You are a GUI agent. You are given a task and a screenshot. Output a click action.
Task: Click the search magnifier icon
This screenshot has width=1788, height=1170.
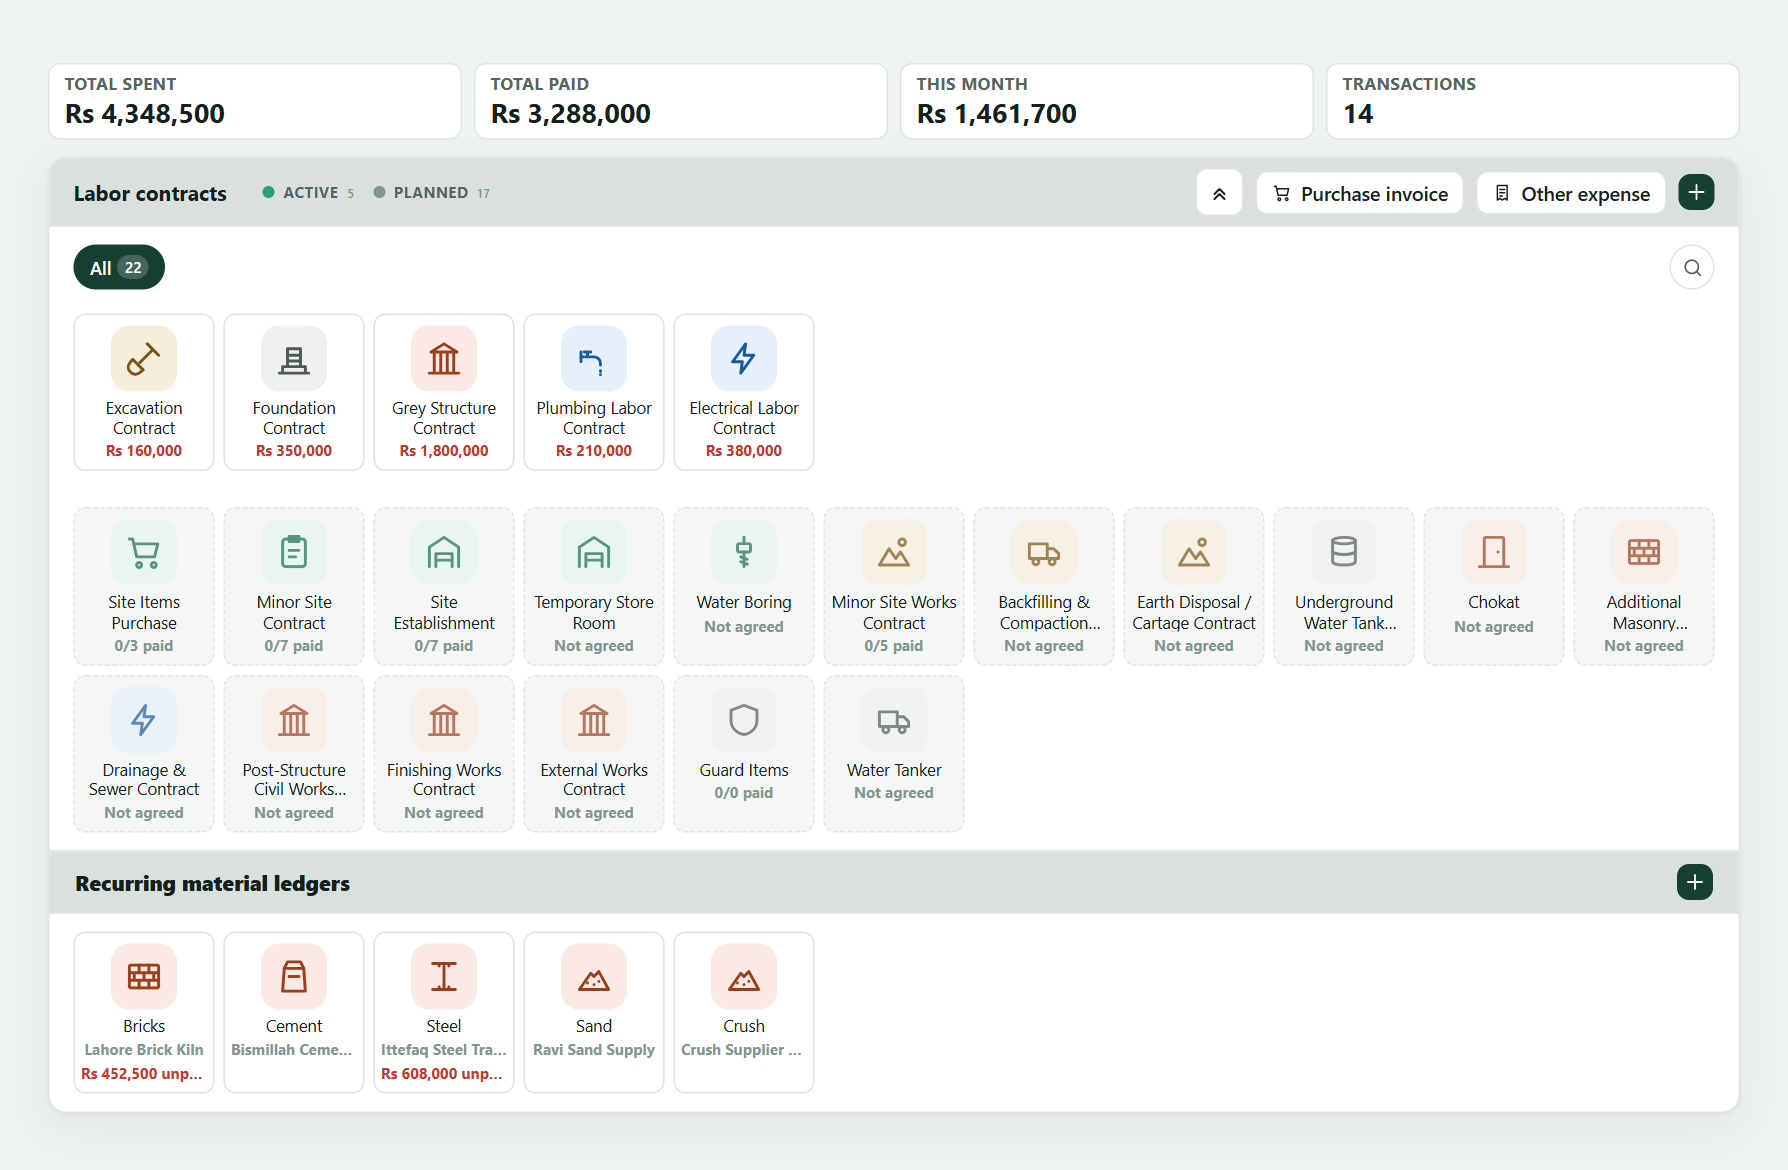pyautogui.click(x=1692, y=268)
